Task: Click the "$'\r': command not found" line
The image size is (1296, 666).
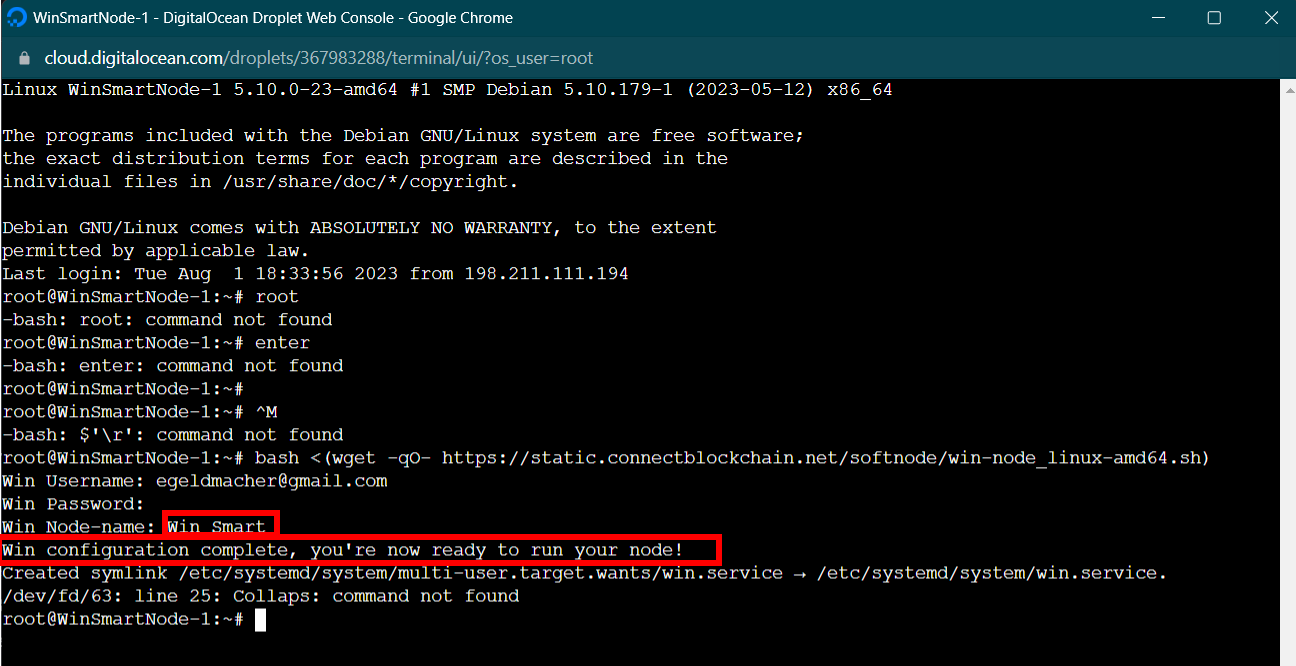Action: click(x=172, y=435)
